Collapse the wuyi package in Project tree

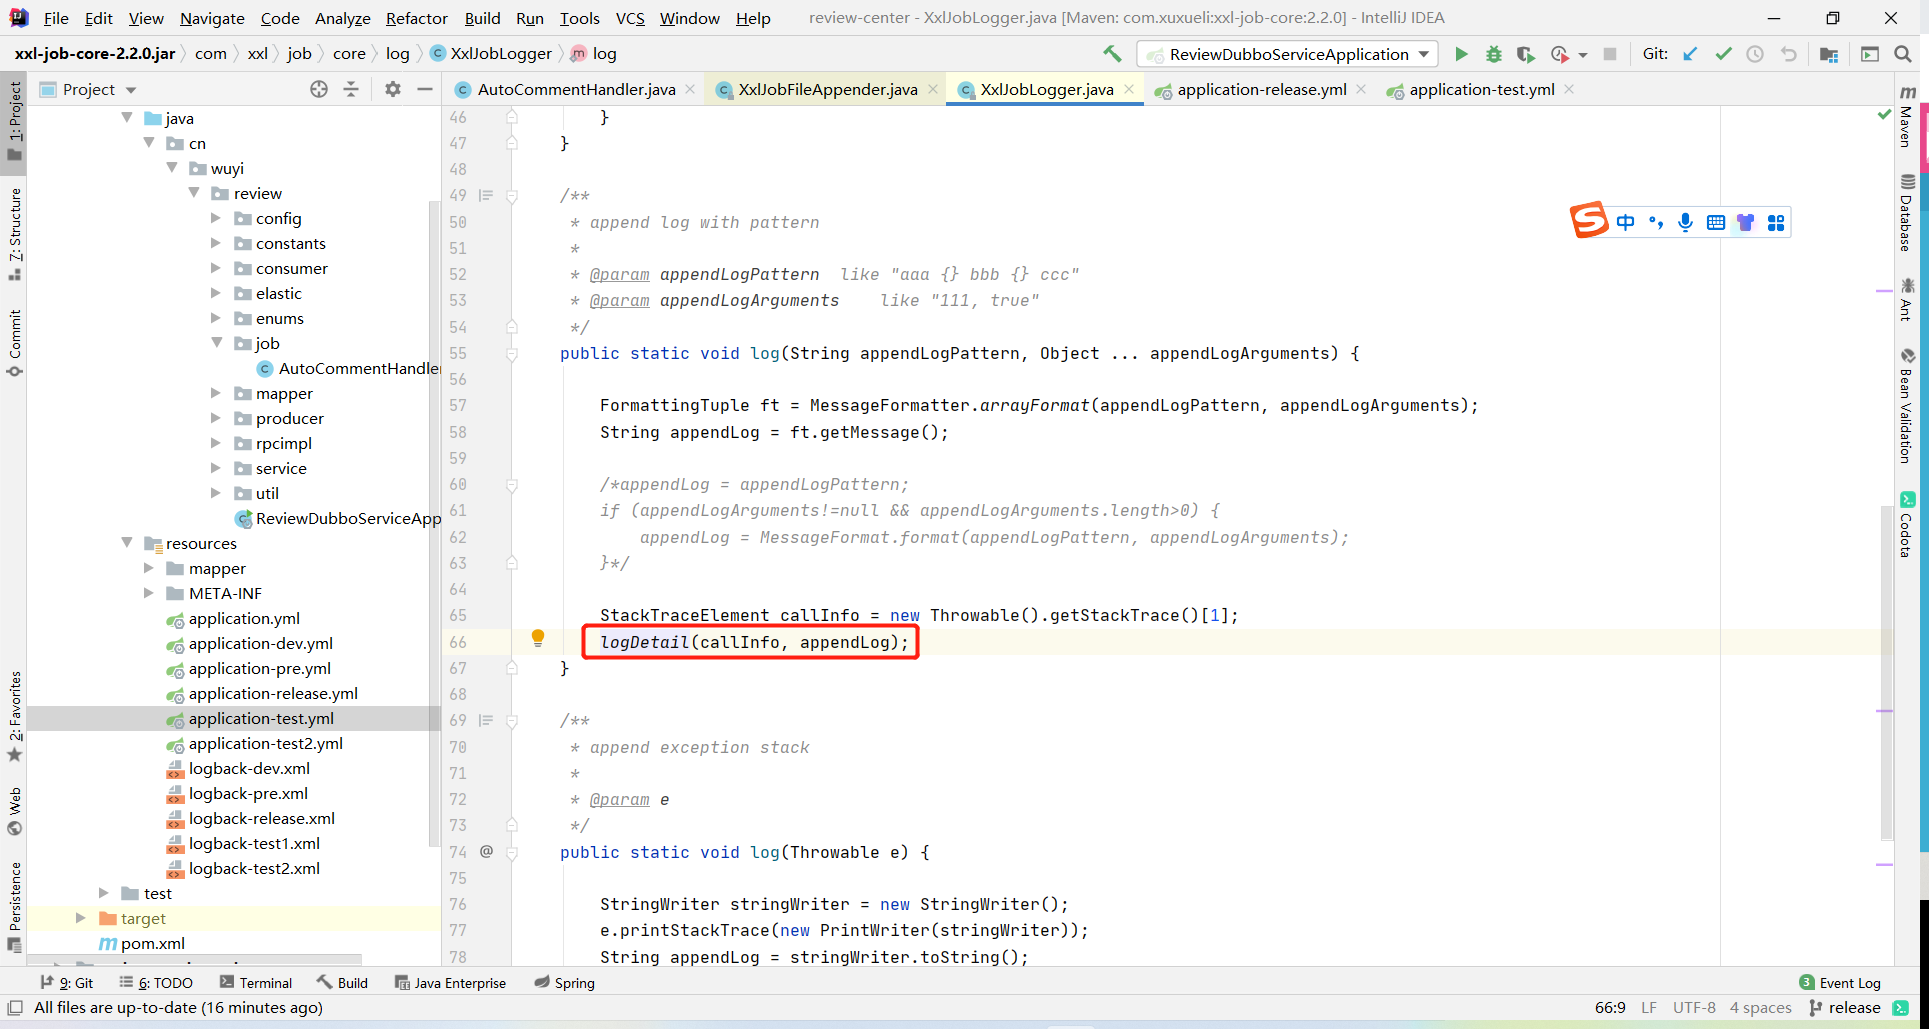172,168
